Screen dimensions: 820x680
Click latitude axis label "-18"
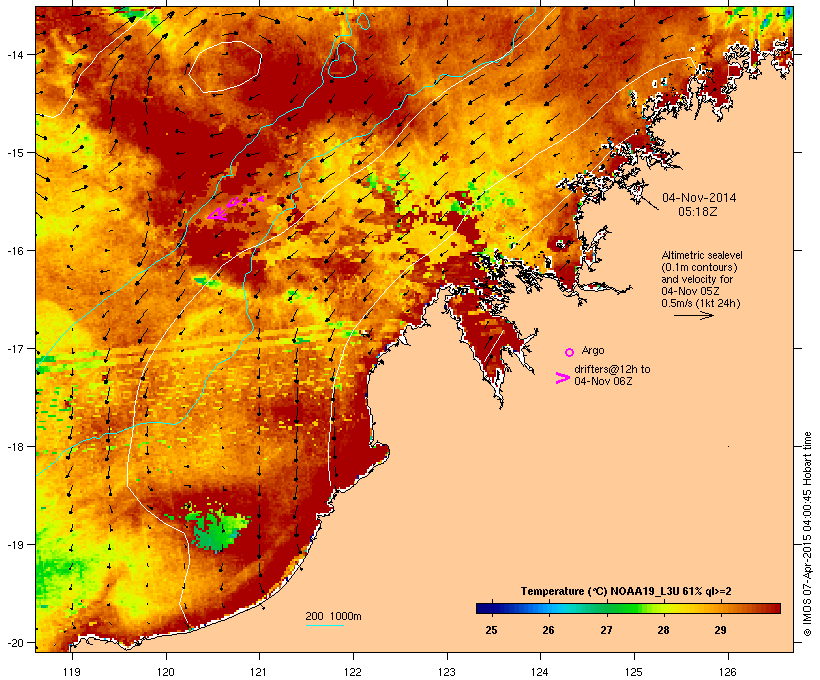[15, 447]
